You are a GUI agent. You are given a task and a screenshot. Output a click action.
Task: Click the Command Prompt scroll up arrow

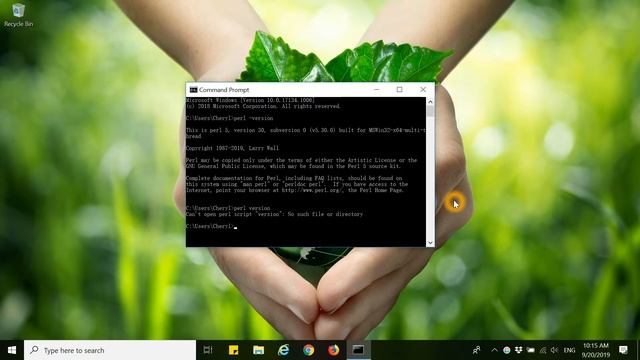430,101
